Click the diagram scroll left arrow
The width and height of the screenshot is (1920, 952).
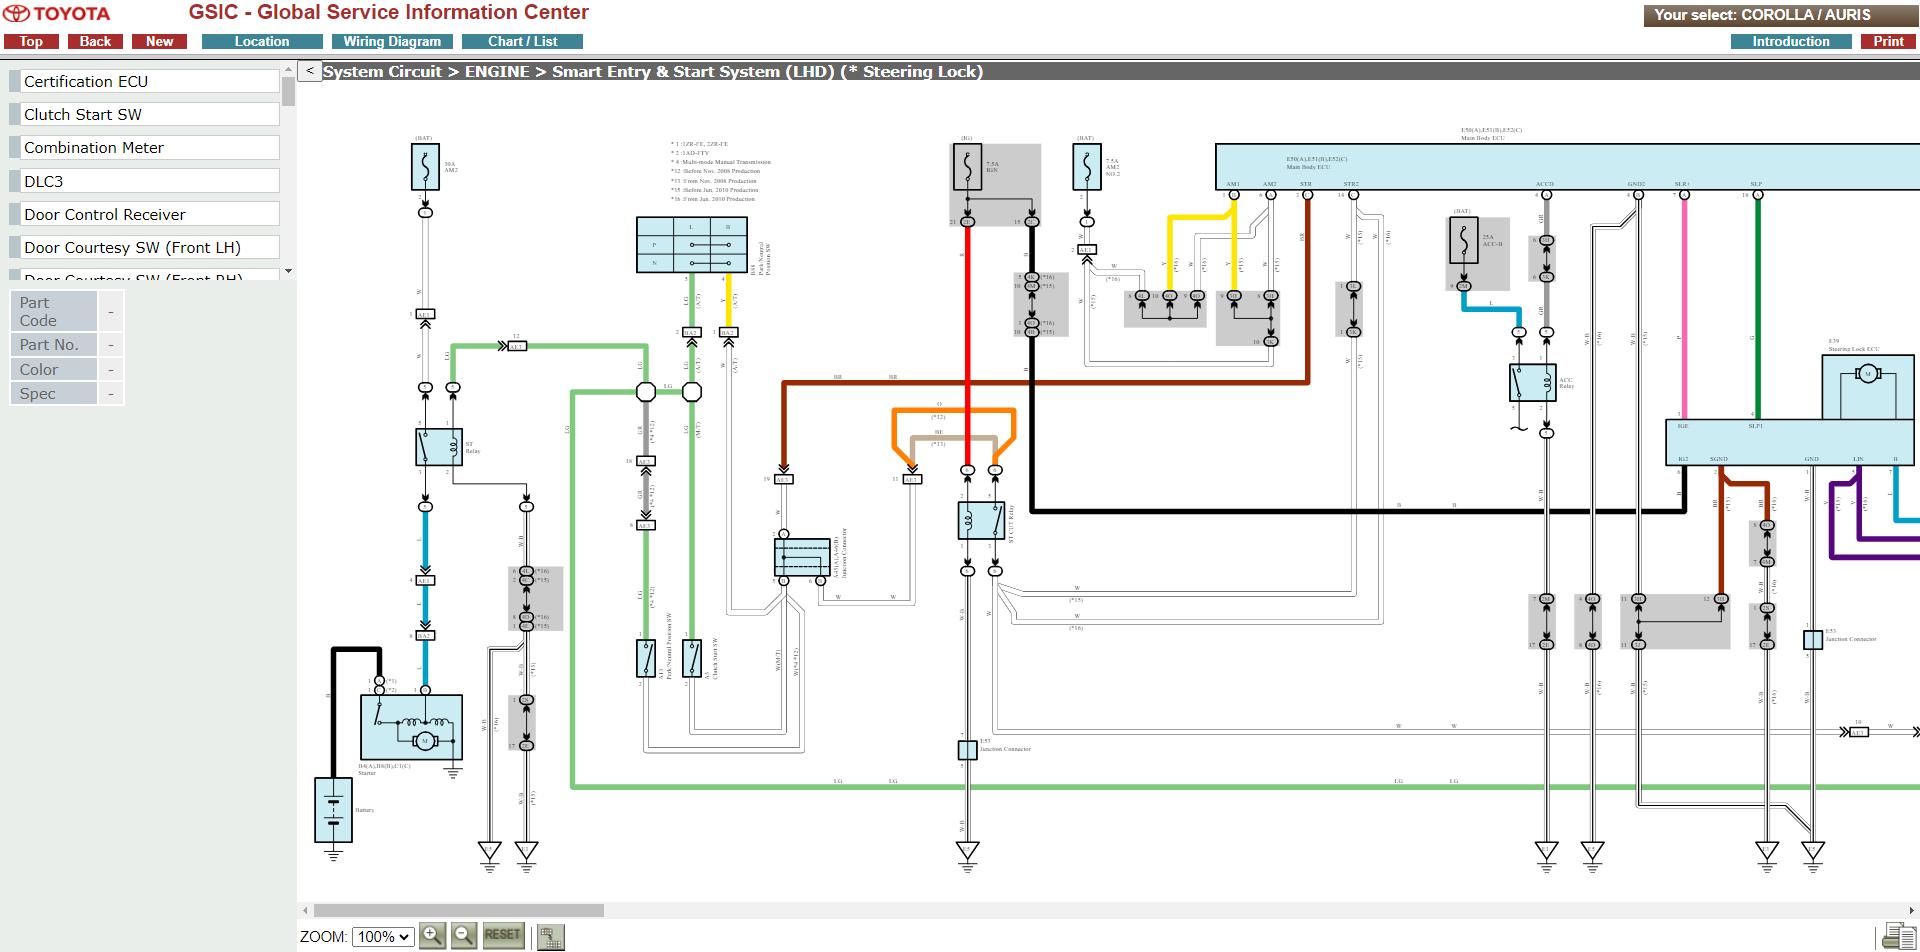[305, 911]
